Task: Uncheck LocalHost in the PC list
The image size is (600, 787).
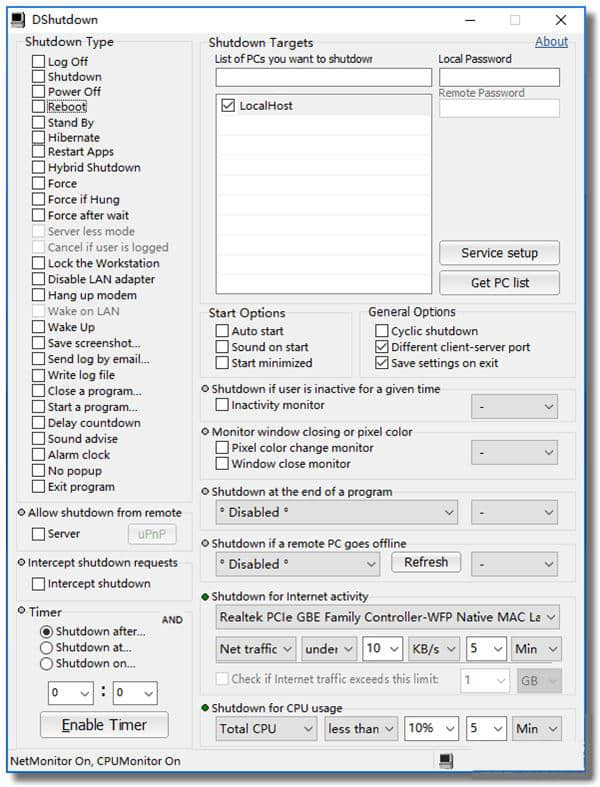Action: click(228, 105)
